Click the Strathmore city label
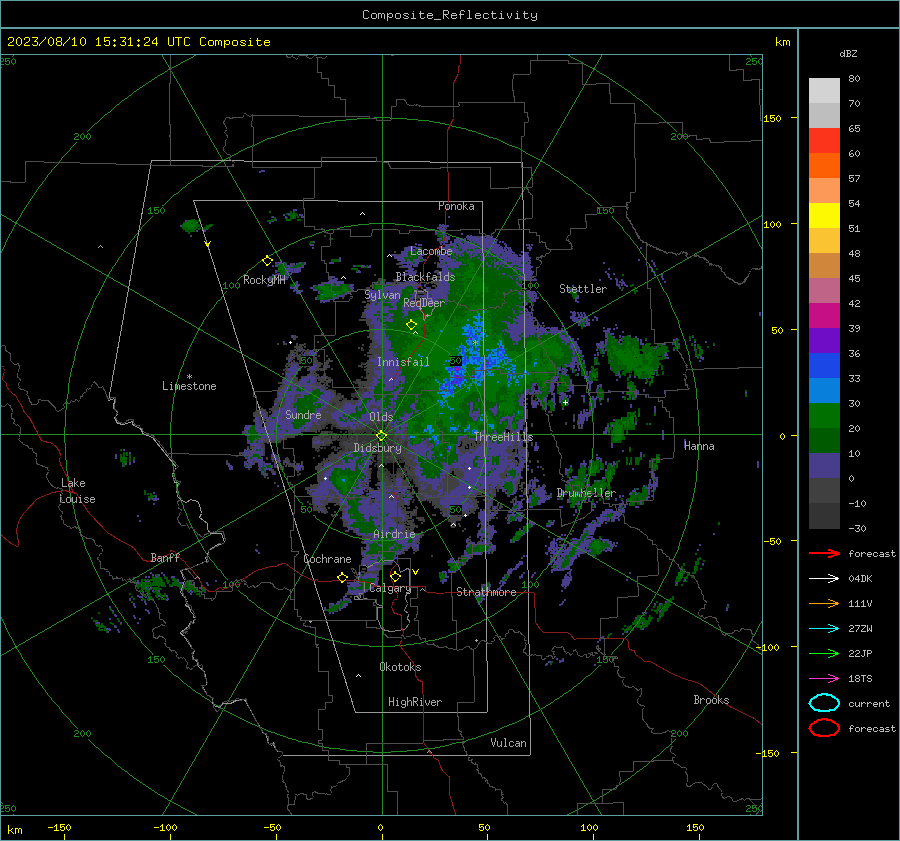900x841 pixels. pyautogui.click(x=486, y=592)
